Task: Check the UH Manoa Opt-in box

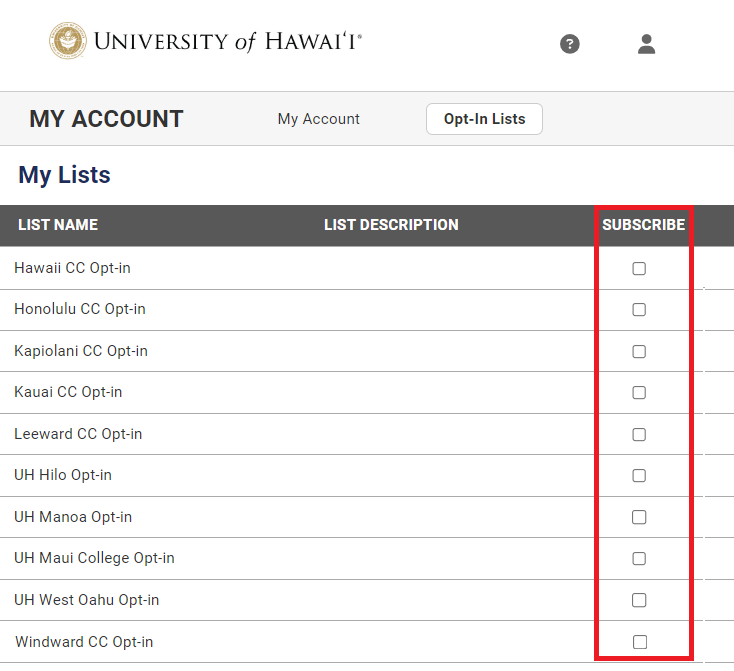Action: tap(639, 517)
